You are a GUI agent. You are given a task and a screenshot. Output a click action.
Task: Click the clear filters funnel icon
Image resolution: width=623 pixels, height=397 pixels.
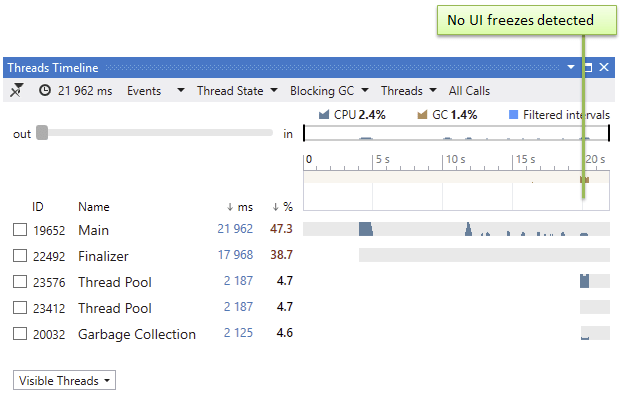click(17, 90)
